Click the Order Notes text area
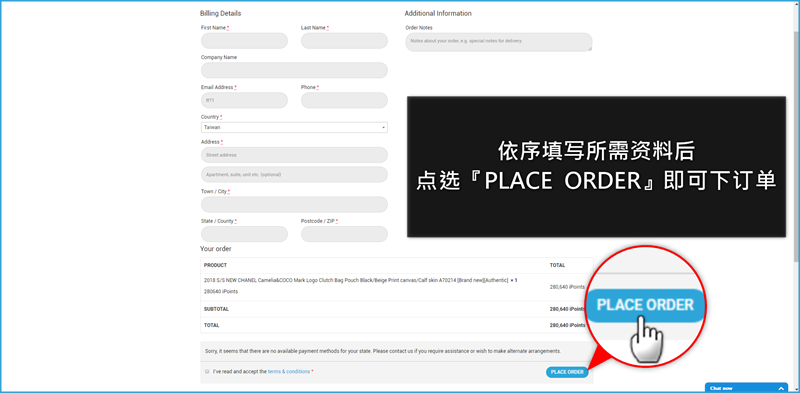Image resolution: width=800 pixels, height=393 pixels. 498,42
